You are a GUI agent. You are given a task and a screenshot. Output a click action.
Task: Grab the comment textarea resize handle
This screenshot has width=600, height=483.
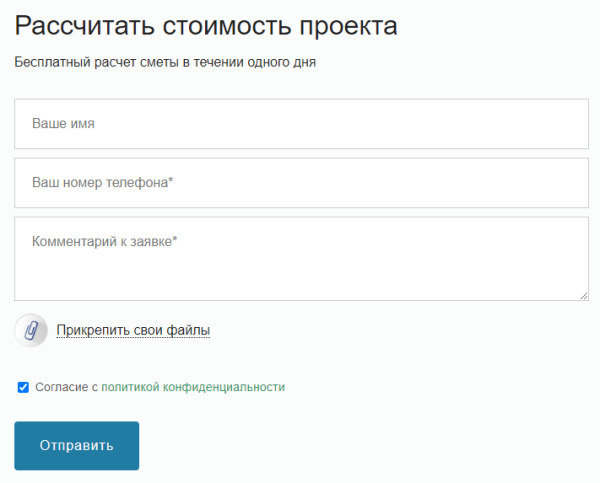click(x=583, y=295)
